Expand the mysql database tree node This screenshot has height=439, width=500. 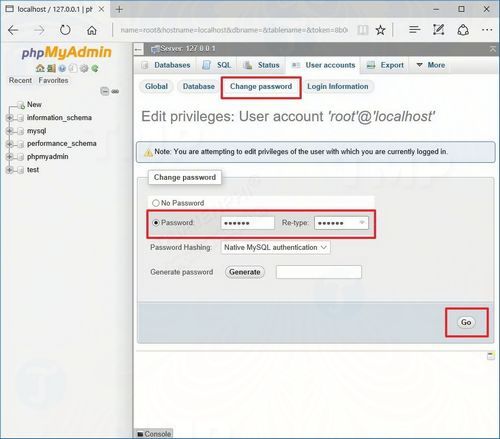pos(9,131)
